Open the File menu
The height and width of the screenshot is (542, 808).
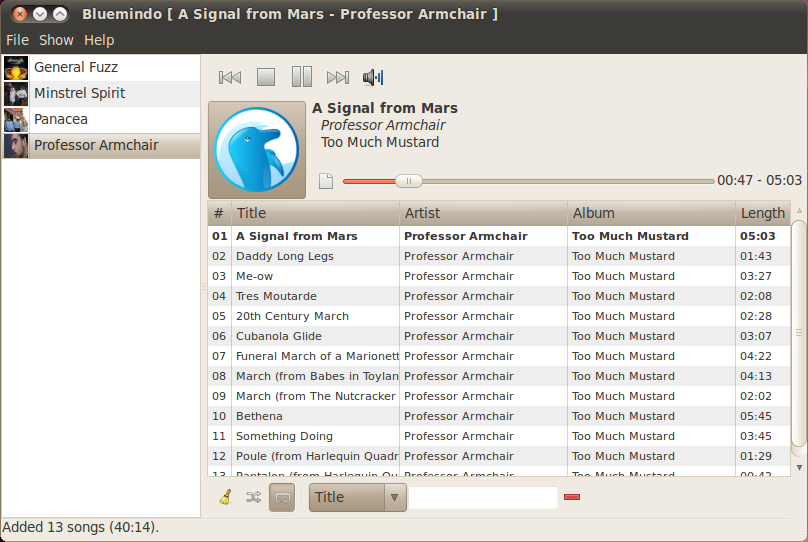[17, 40]
